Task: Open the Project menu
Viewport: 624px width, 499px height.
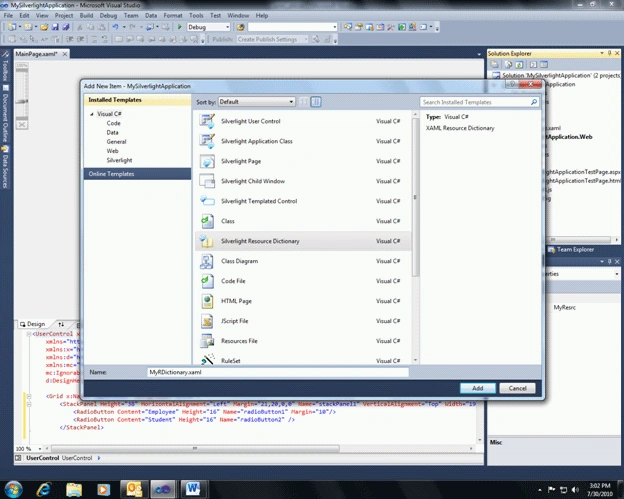Action: [64, 16]
